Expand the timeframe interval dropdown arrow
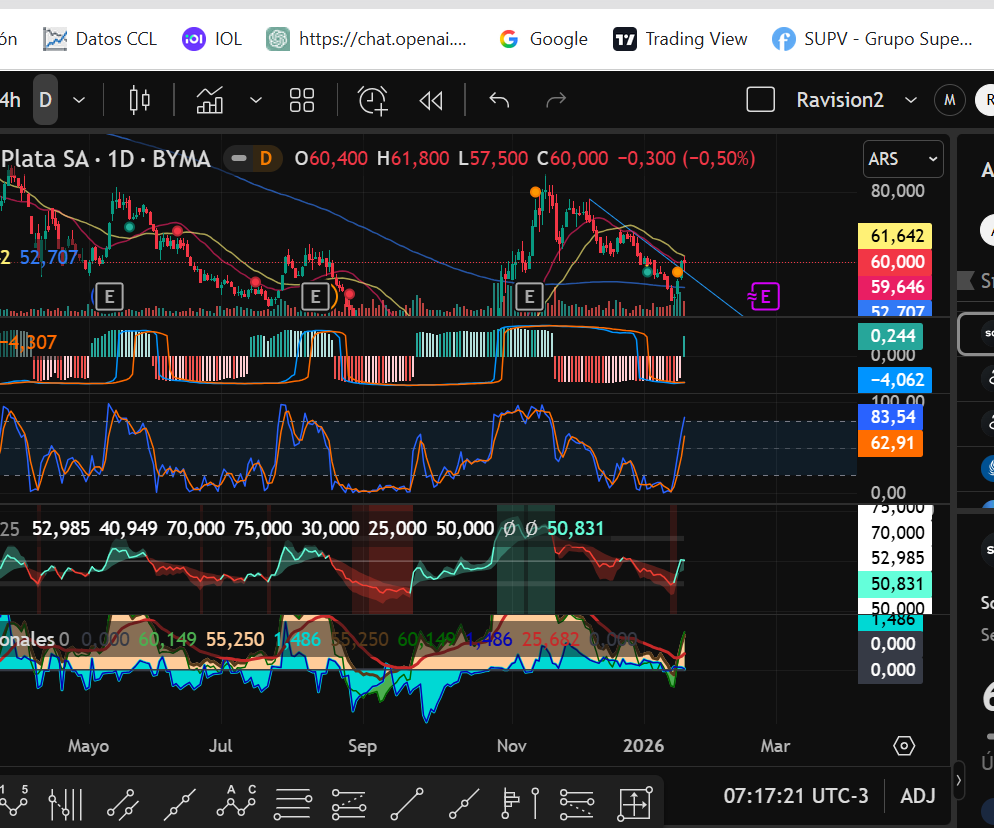Screen dimensions: 994x828 [x=79, y=100]
